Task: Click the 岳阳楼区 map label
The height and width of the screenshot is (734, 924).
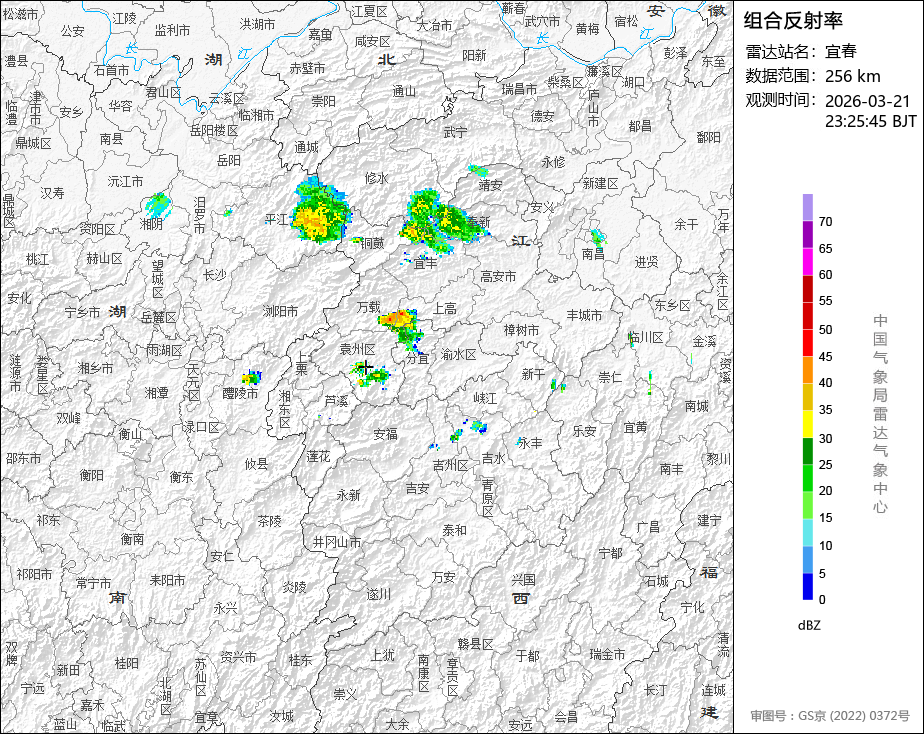Action: point(214,130)
